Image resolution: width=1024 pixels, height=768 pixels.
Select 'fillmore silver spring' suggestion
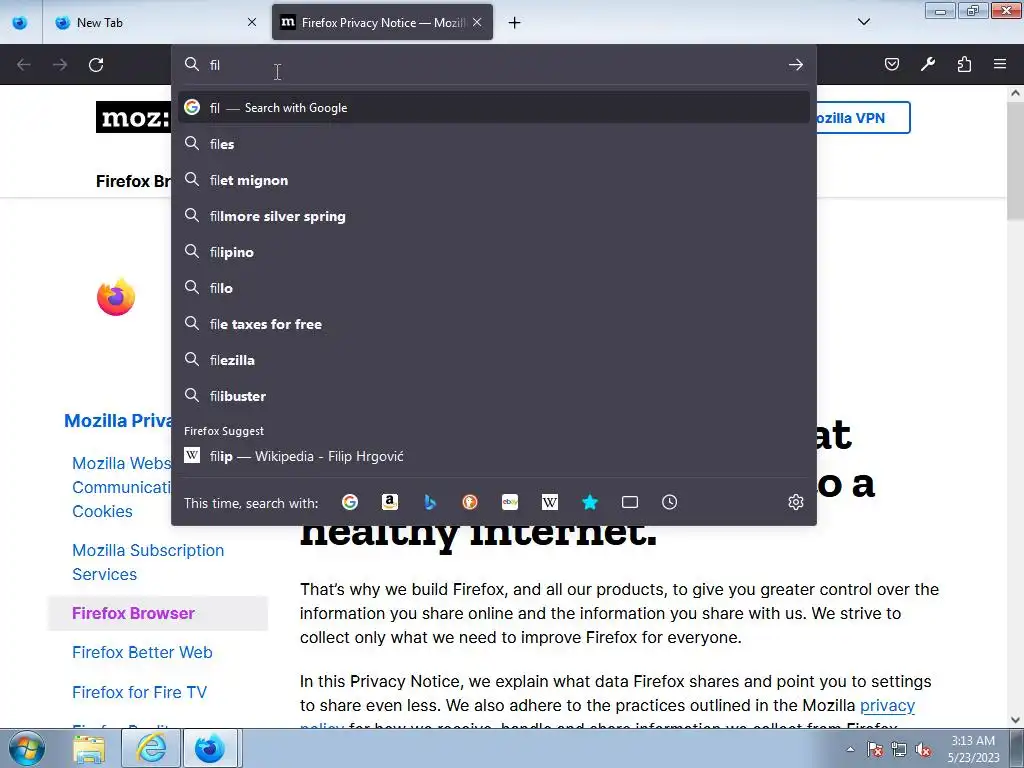pyautogui.click(x=494, y=216)
